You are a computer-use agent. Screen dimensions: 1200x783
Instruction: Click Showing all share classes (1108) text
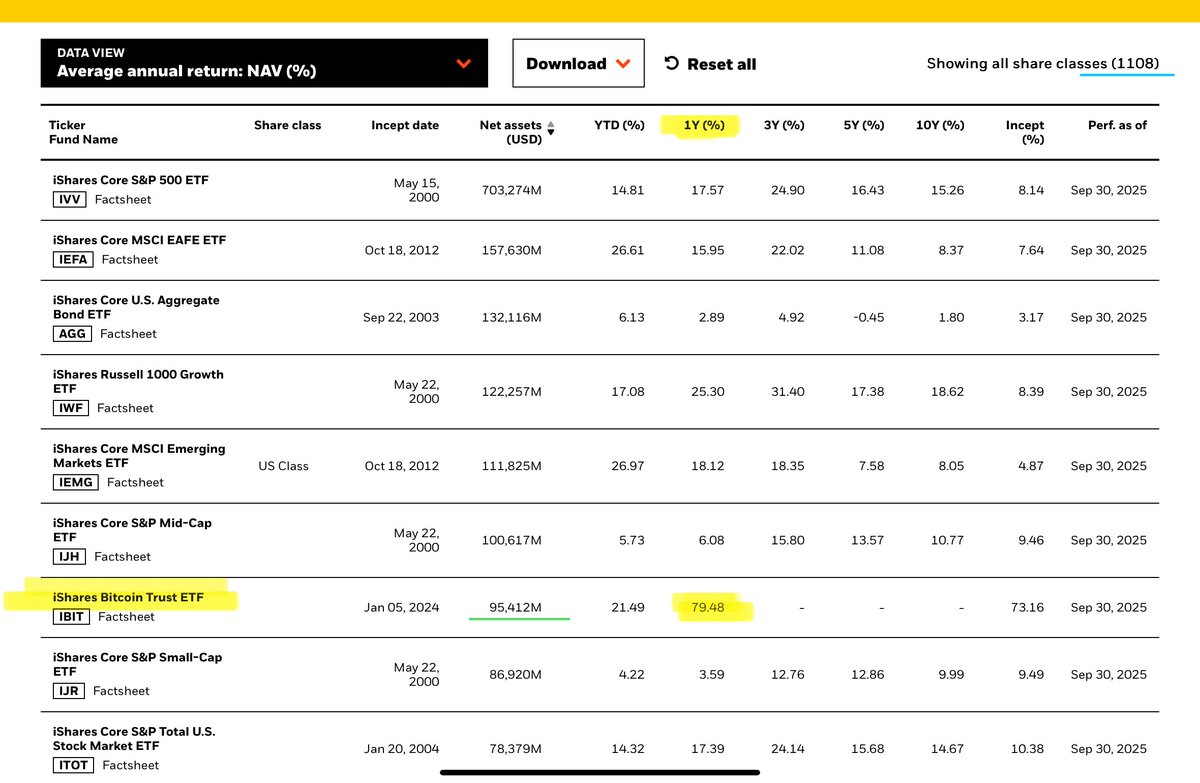click(x=1043, y=63)
